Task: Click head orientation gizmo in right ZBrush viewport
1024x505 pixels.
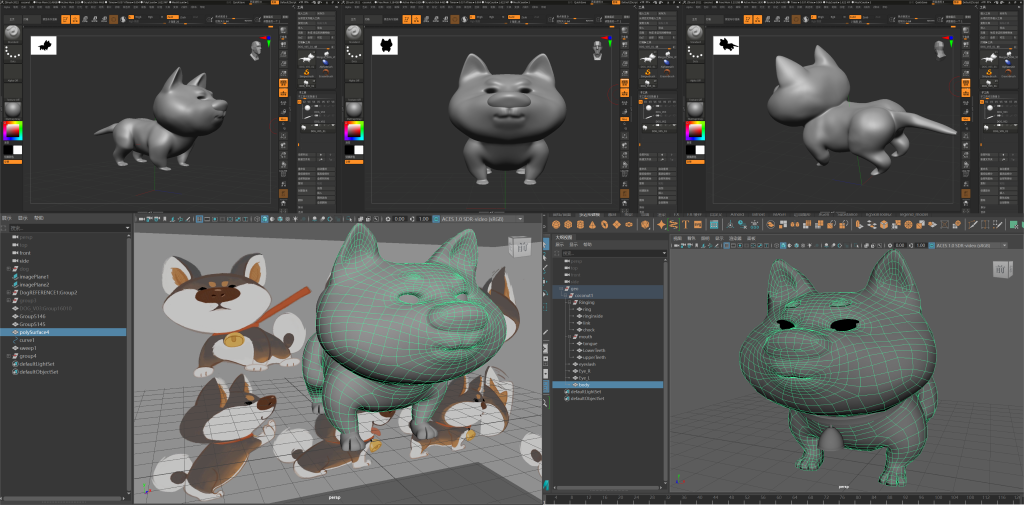Action: tap(939, 50)
